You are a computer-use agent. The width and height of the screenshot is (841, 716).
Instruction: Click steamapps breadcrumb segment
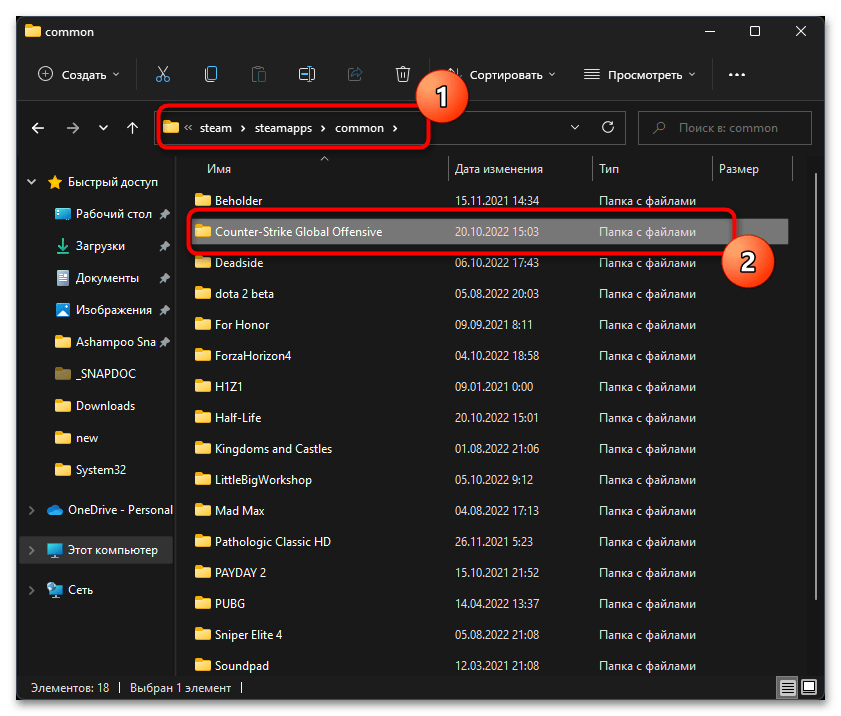click(283, 128)
